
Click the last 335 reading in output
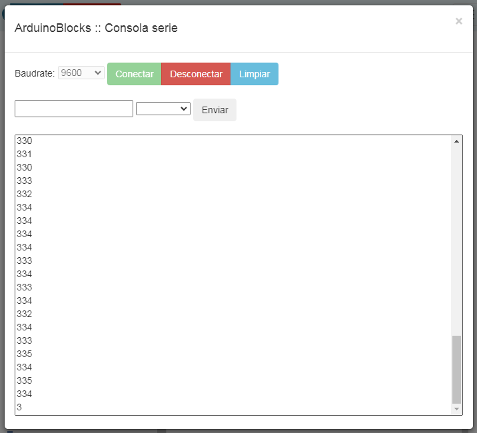pyautogui.click(x=24, y=380)
